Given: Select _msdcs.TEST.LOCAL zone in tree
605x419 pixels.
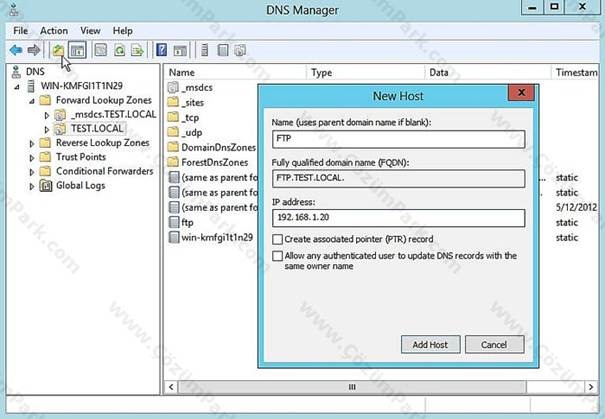Looking at the screenshot, I should click(x=113, y=115).
